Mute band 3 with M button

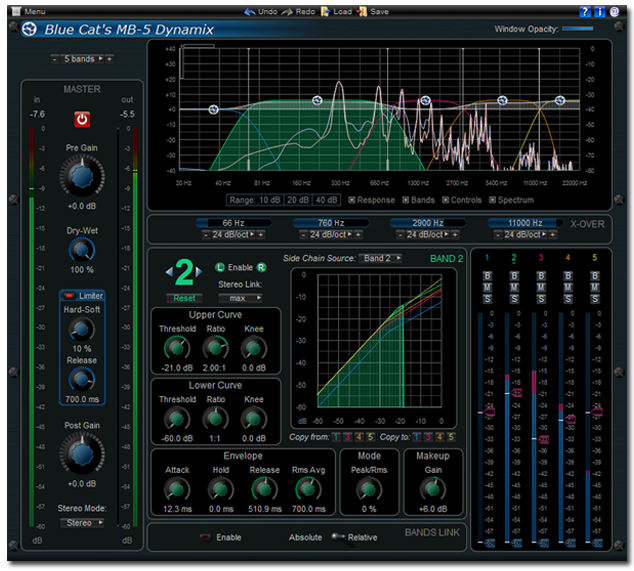click(541, 288)
